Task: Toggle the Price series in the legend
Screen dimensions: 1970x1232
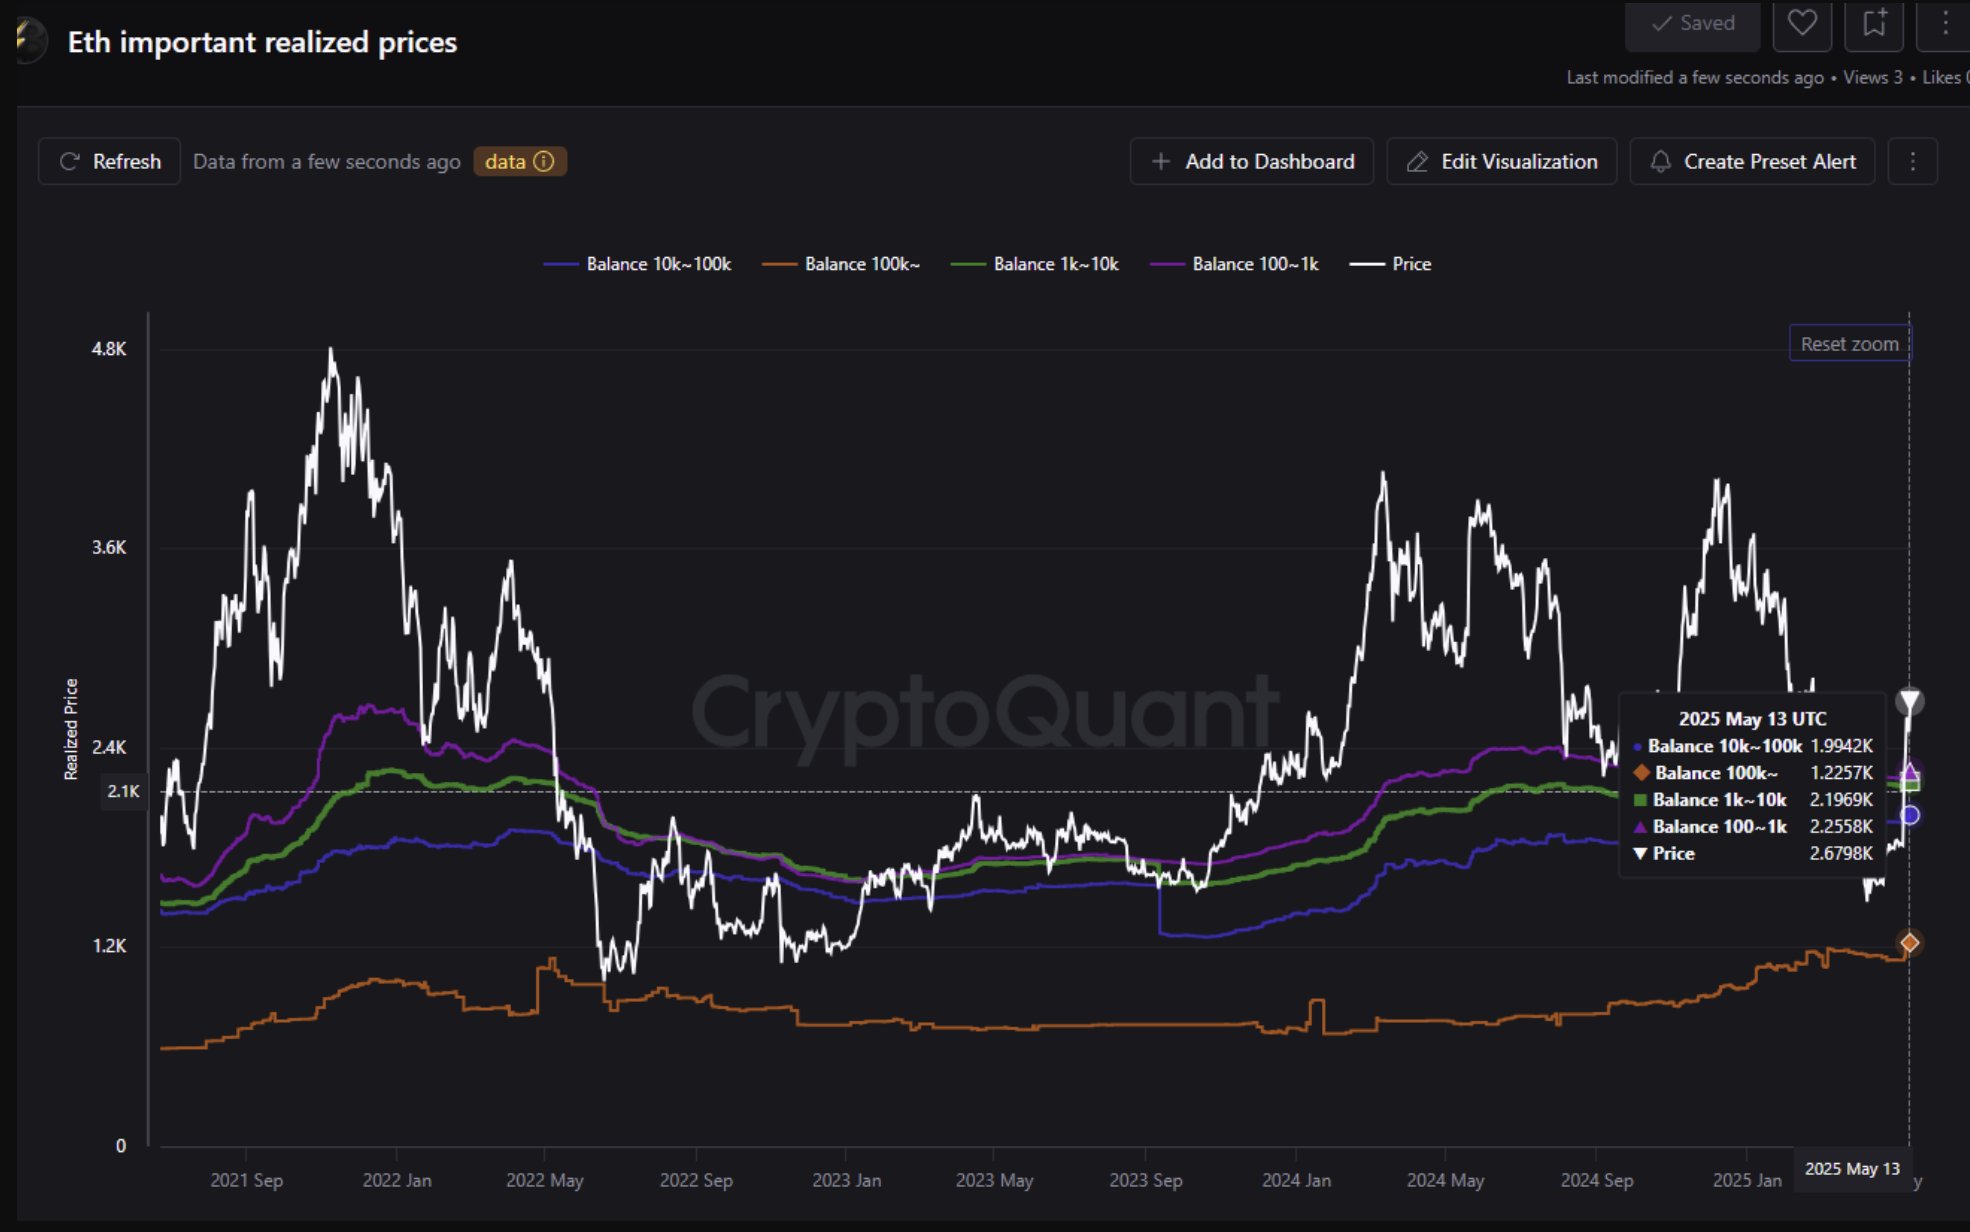Action: pos(1391,263)
